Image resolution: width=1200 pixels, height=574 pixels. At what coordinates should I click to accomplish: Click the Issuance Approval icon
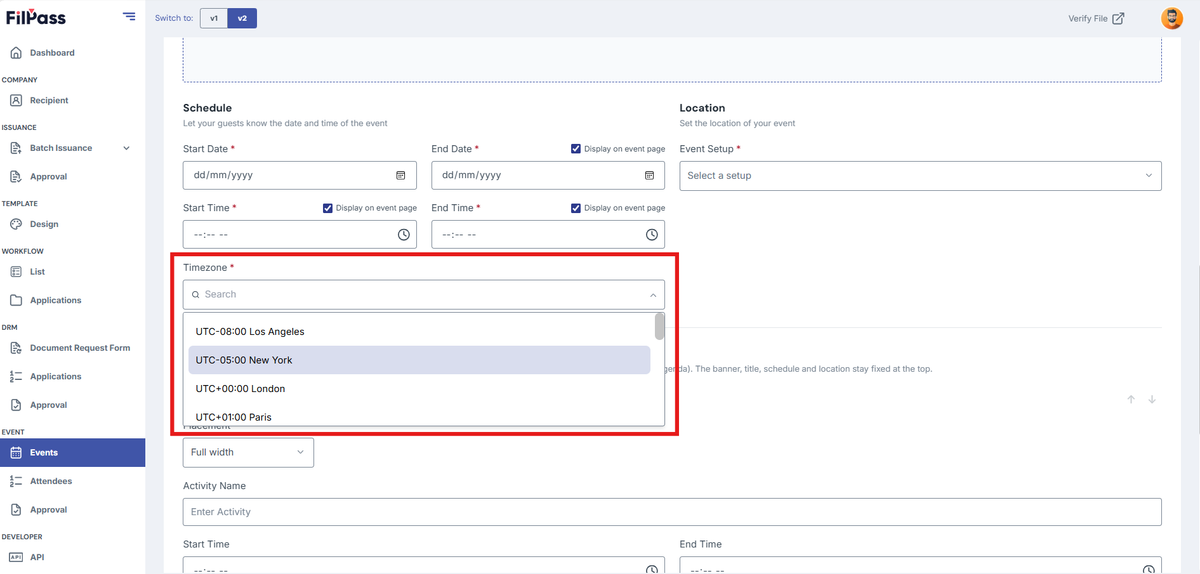[16, 177]
